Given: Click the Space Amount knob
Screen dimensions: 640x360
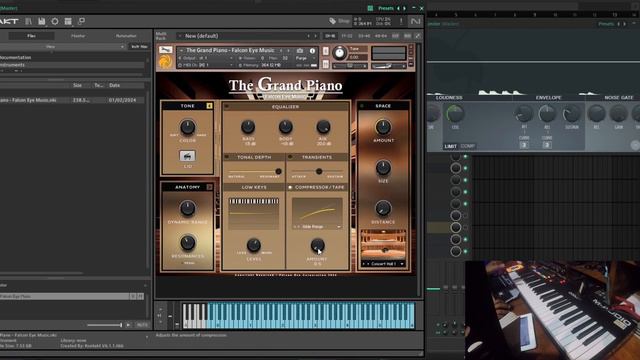Looking at the screenshot, I should (x=383, y=127).
